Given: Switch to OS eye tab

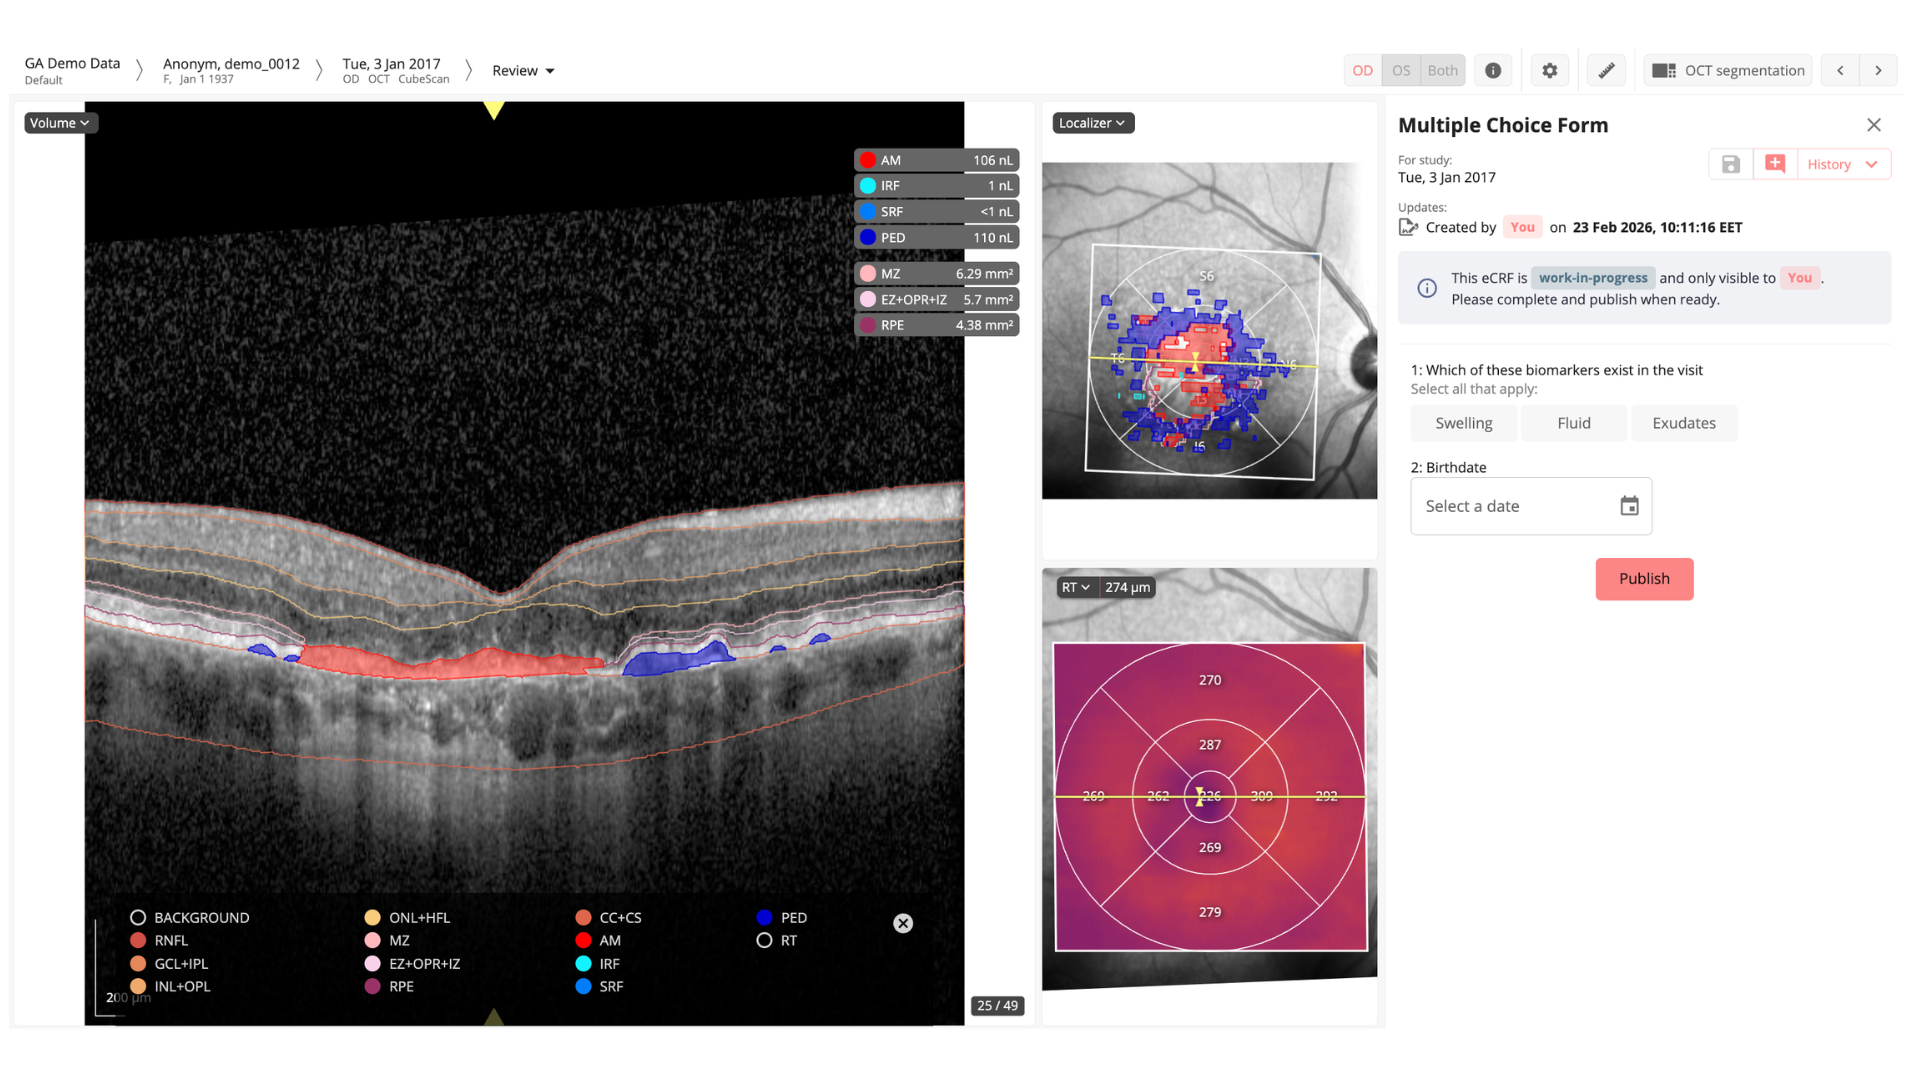Looking at the screenshot, I should click(1401, 70).
